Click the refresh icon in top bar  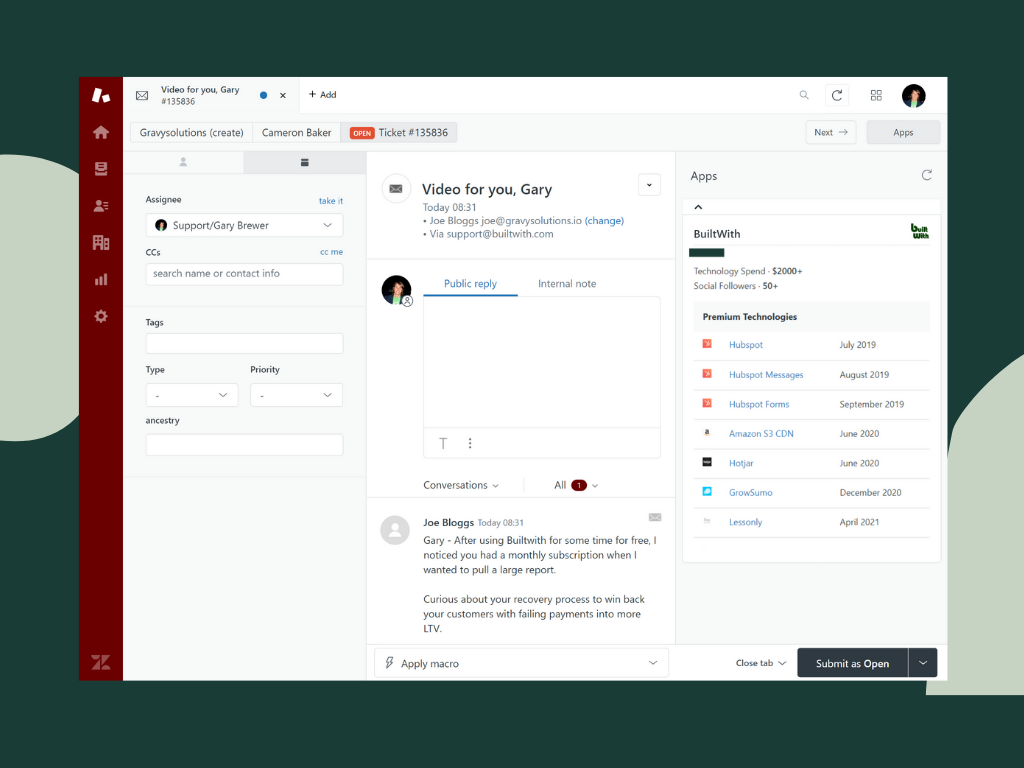(837, 96)
